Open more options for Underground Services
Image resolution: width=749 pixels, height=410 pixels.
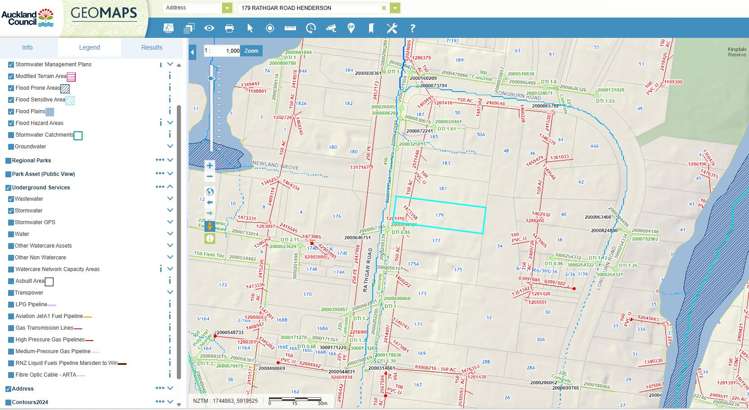[160, 187]
